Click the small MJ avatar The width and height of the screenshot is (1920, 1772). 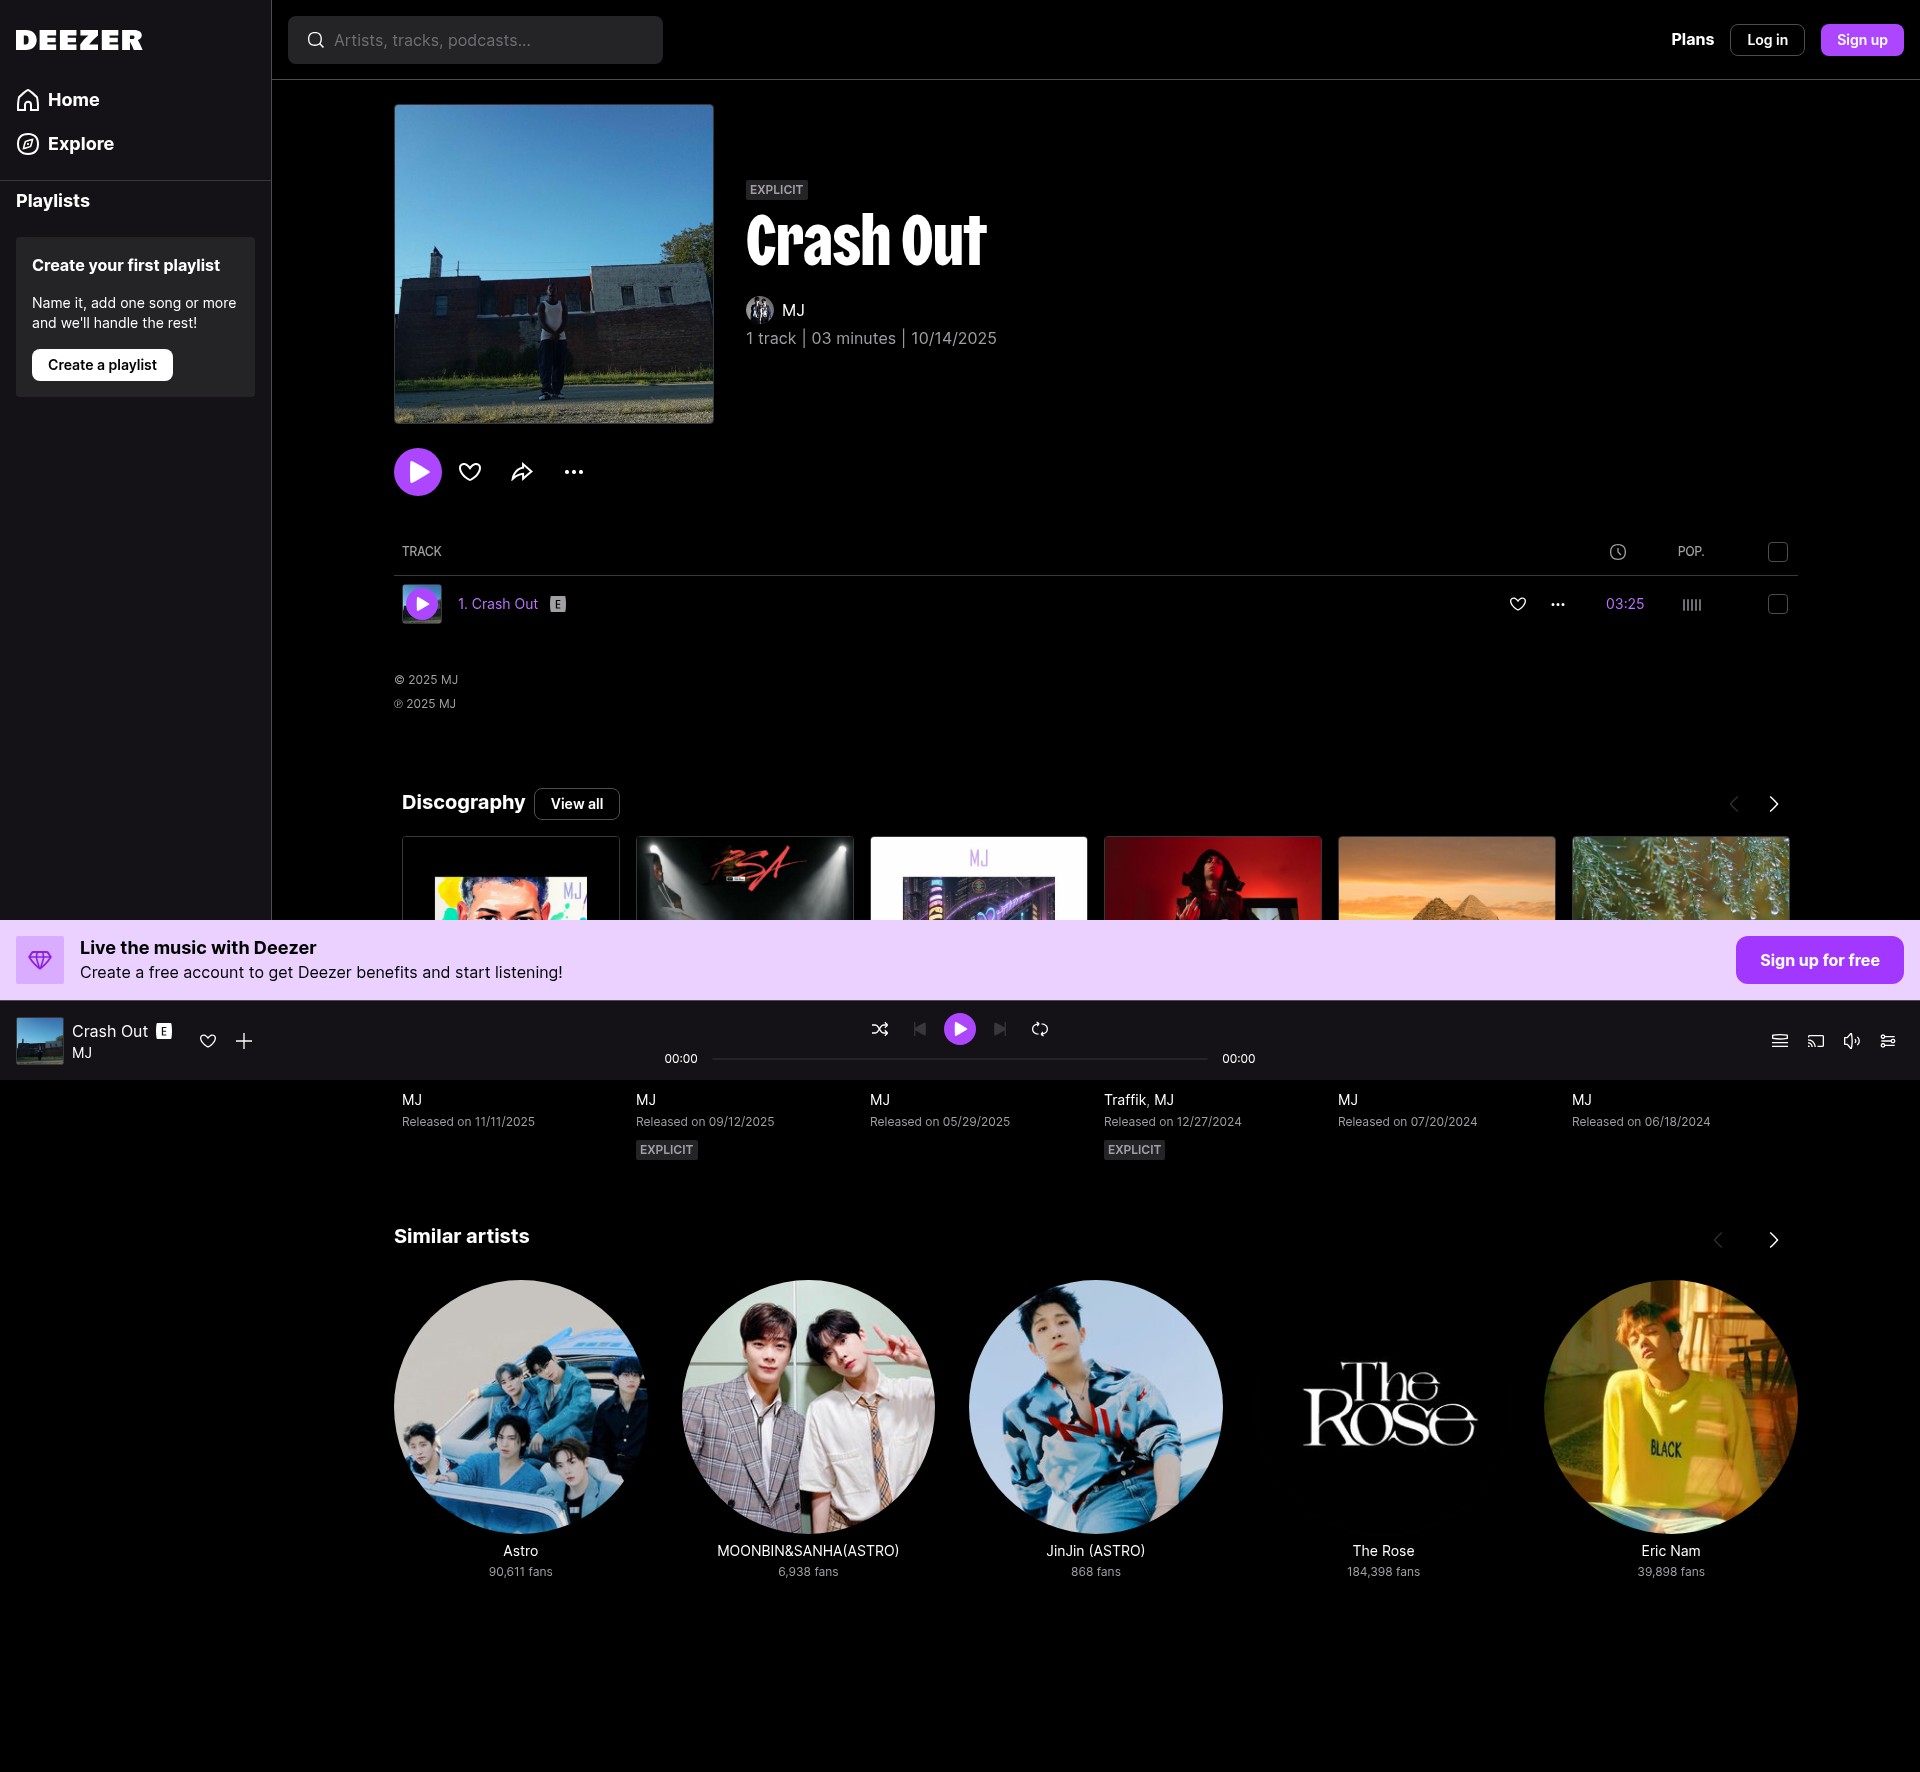coord(760,310)
